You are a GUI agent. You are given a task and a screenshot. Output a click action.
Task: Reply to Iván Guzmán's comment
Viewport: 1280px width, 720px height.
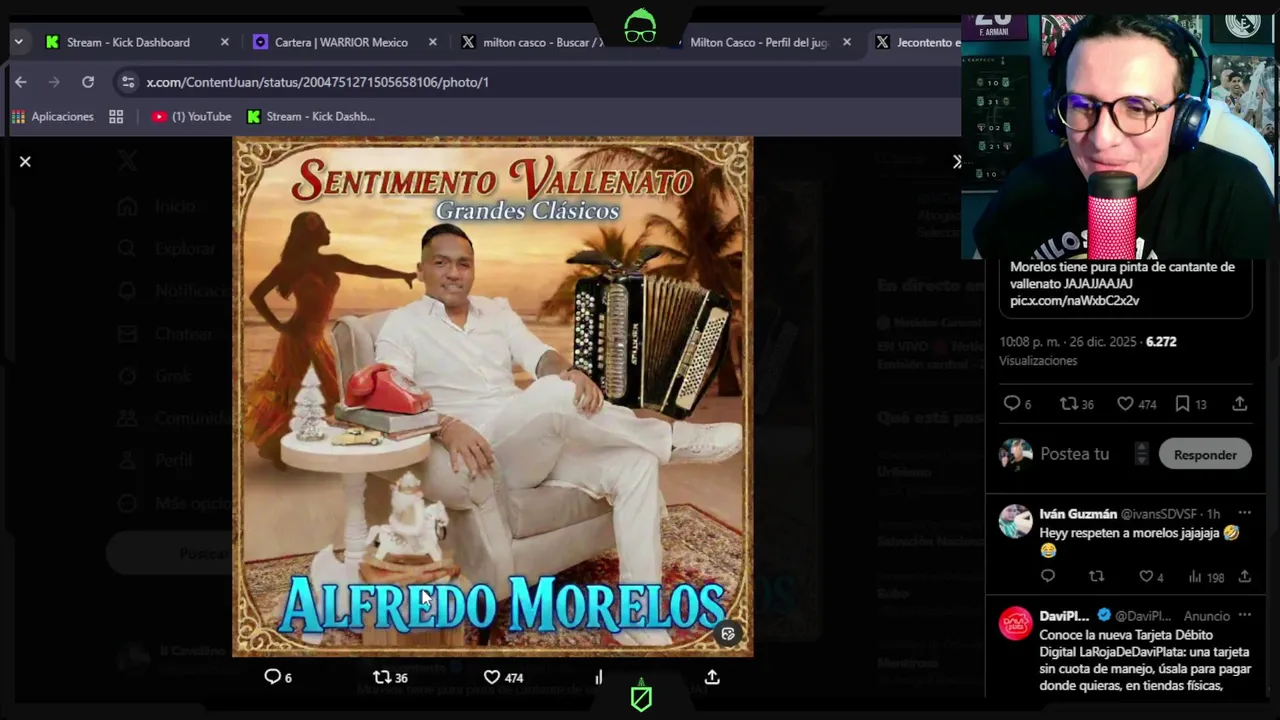(1047, 576)
